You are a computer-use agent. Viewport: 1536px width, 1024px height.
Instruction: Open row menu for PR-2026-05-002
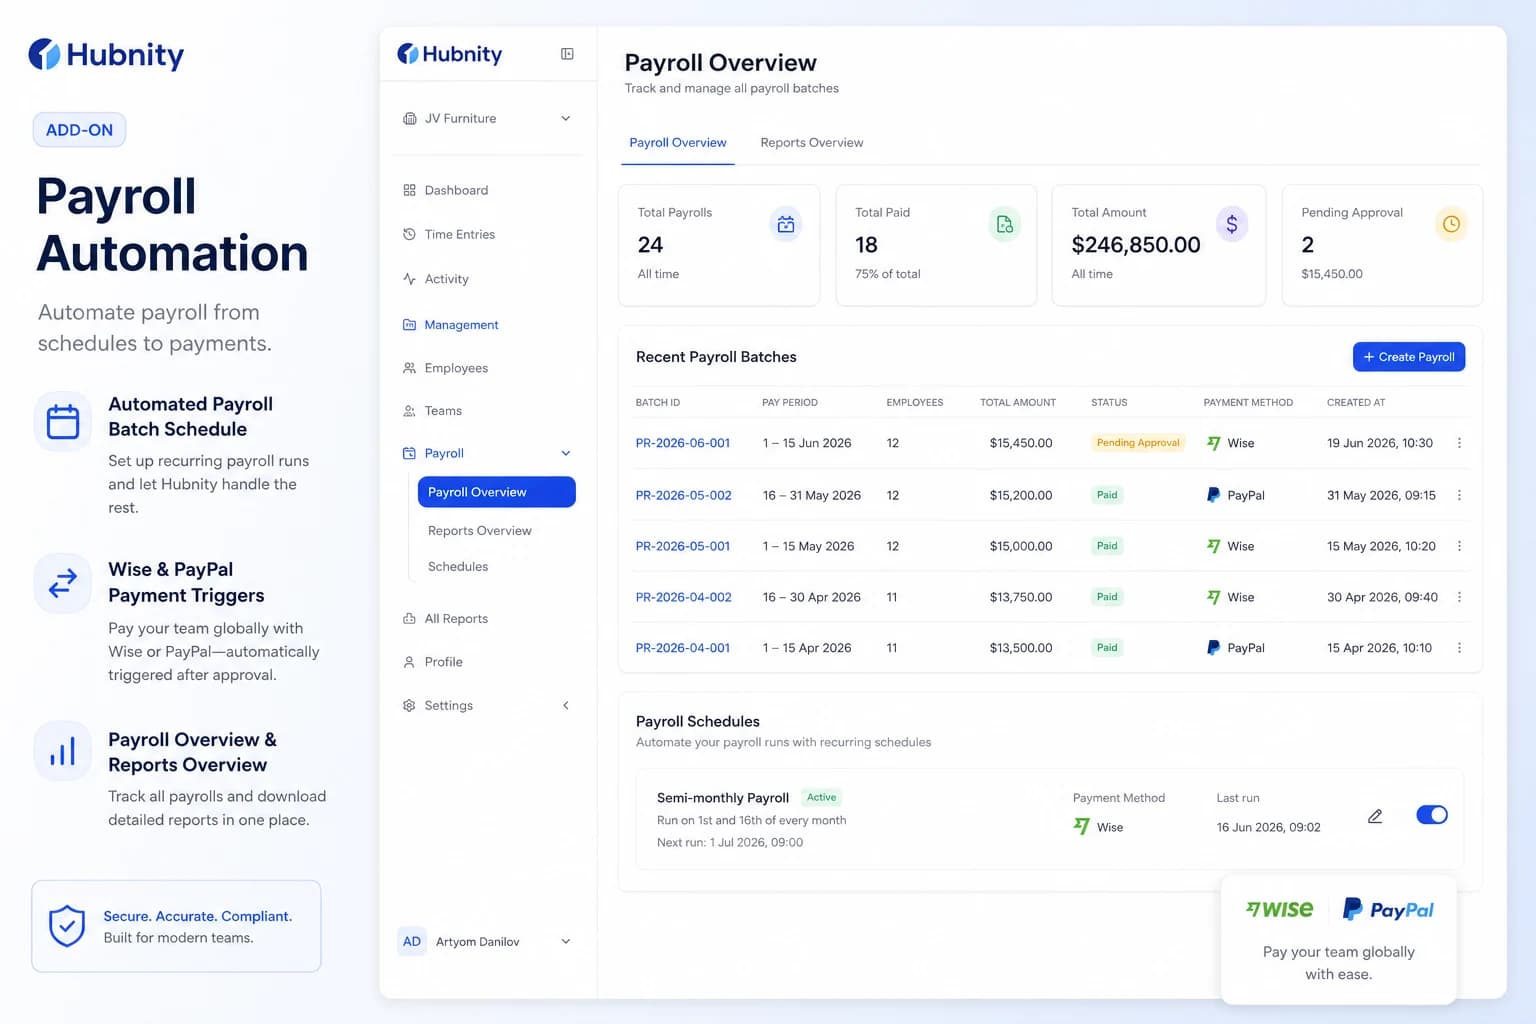pos(1459,495)
